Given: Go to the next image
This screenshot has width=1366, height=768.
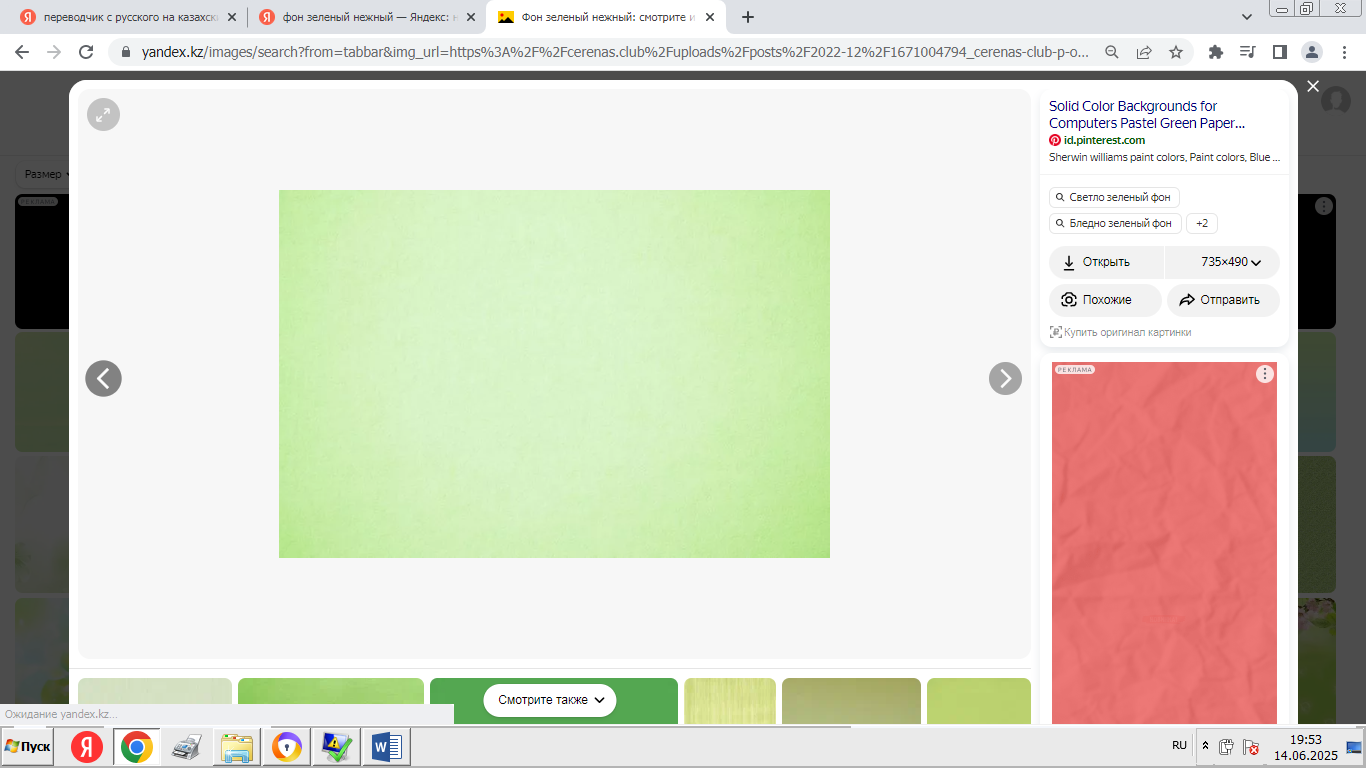Looking at the screenshot, I should coord(1005,378).
